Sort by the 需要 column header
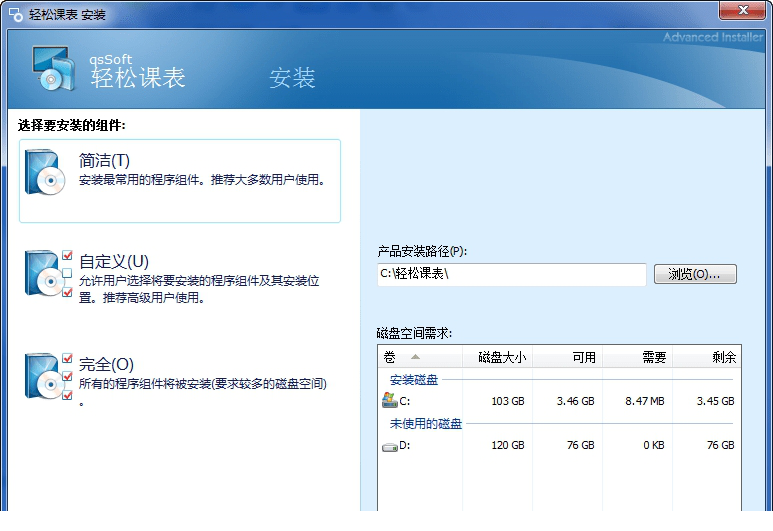The width and height of the screenshot is (773, 531). (637, 356)
